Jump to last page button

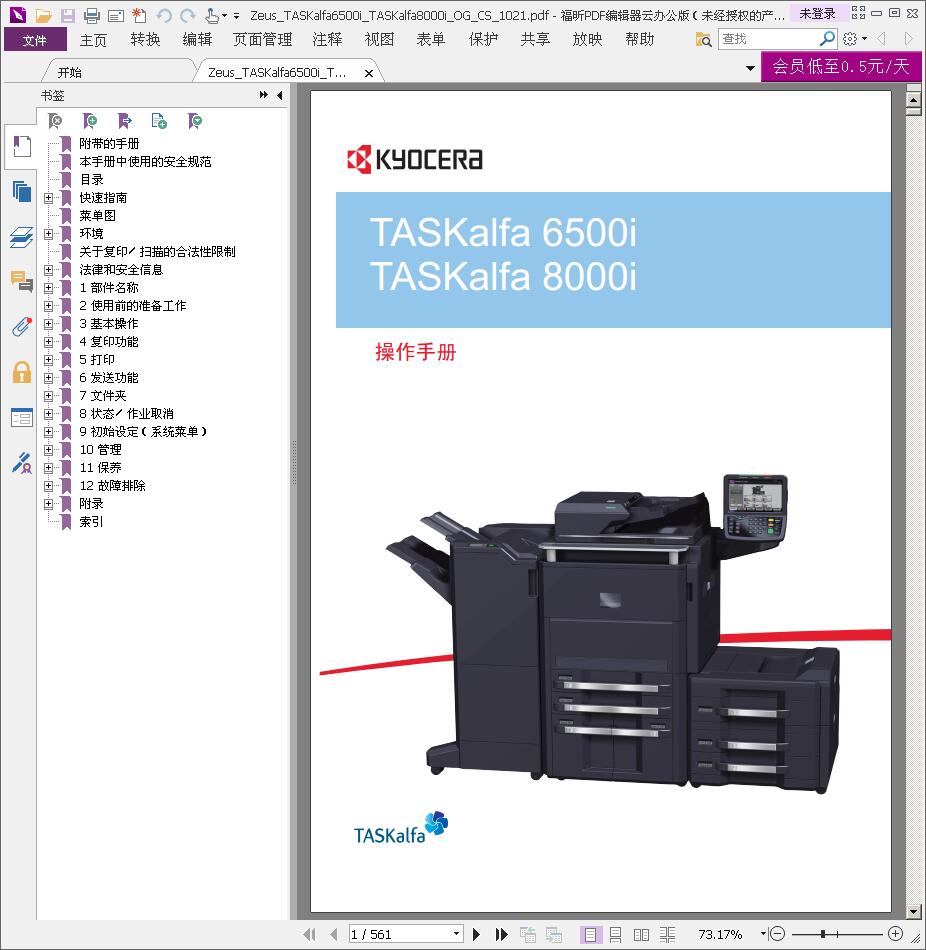point(501,934)
